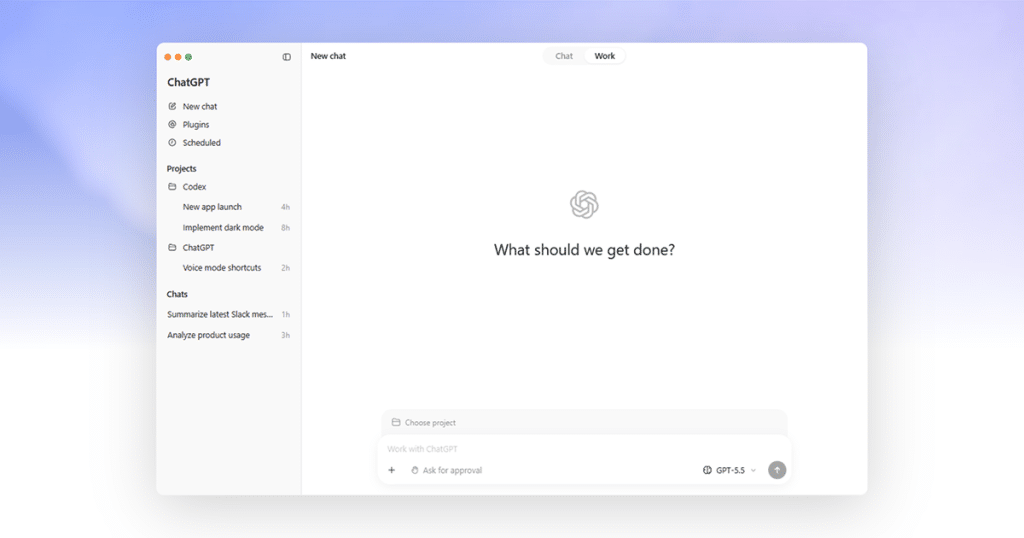Open the Voice mode shortcuts chat

pyautogui.click(x=222, y=268)
